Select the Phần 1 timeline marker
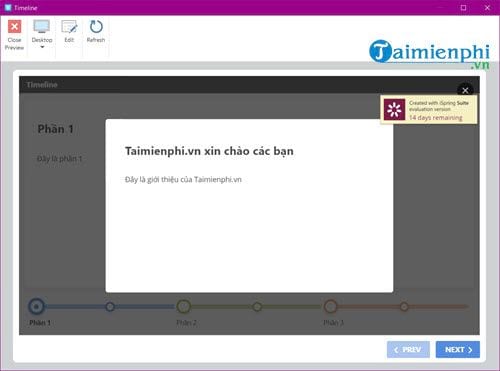500x371 pixels. pos(36,306)
